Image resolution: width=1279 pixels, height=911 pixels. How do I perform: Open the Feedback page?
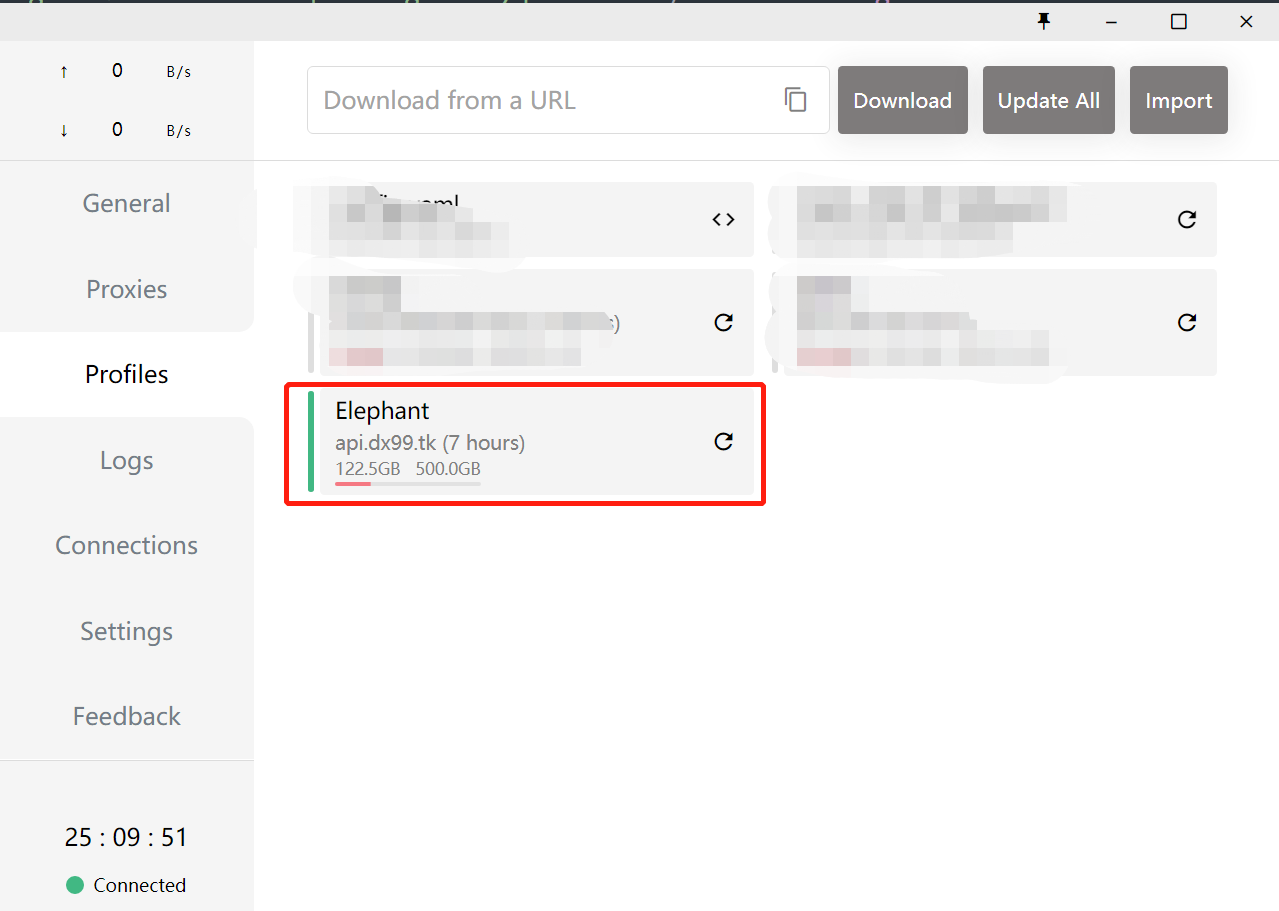126,717
